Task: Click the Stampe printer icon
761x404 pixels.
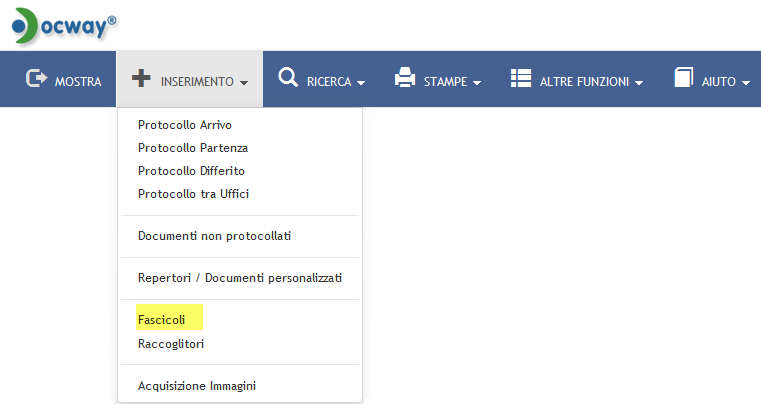Action: pyautogui.click(x=405, y=78)
